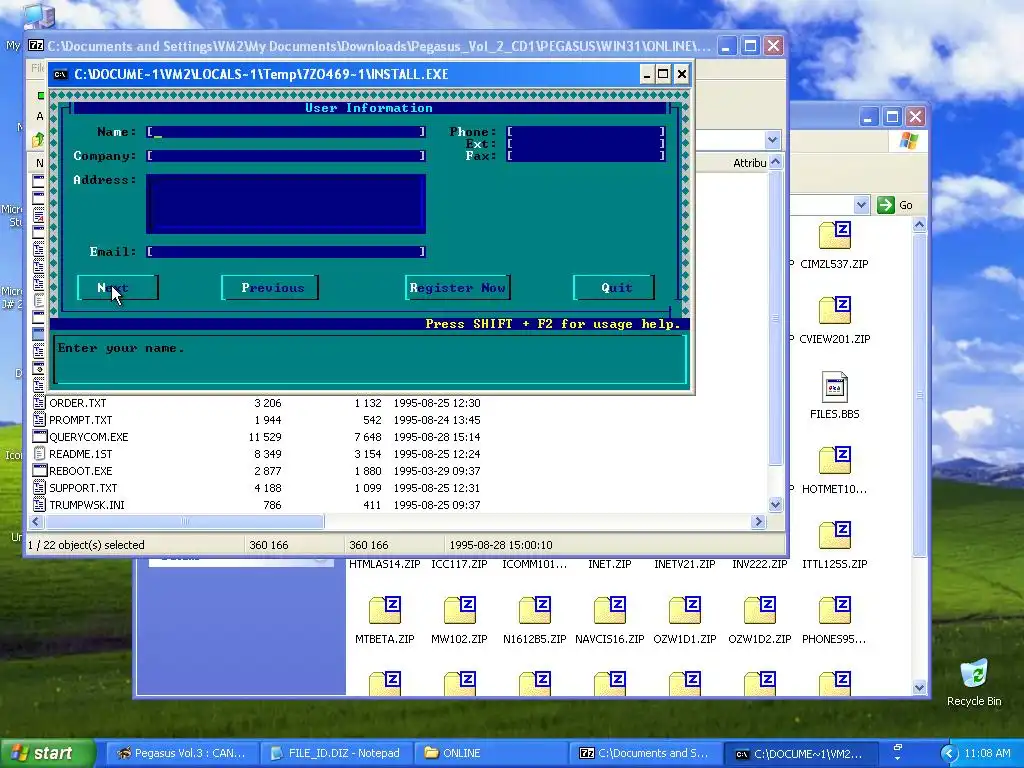
Task: Click the 7-Zip title bar app icon
Action: coord(36,46)
